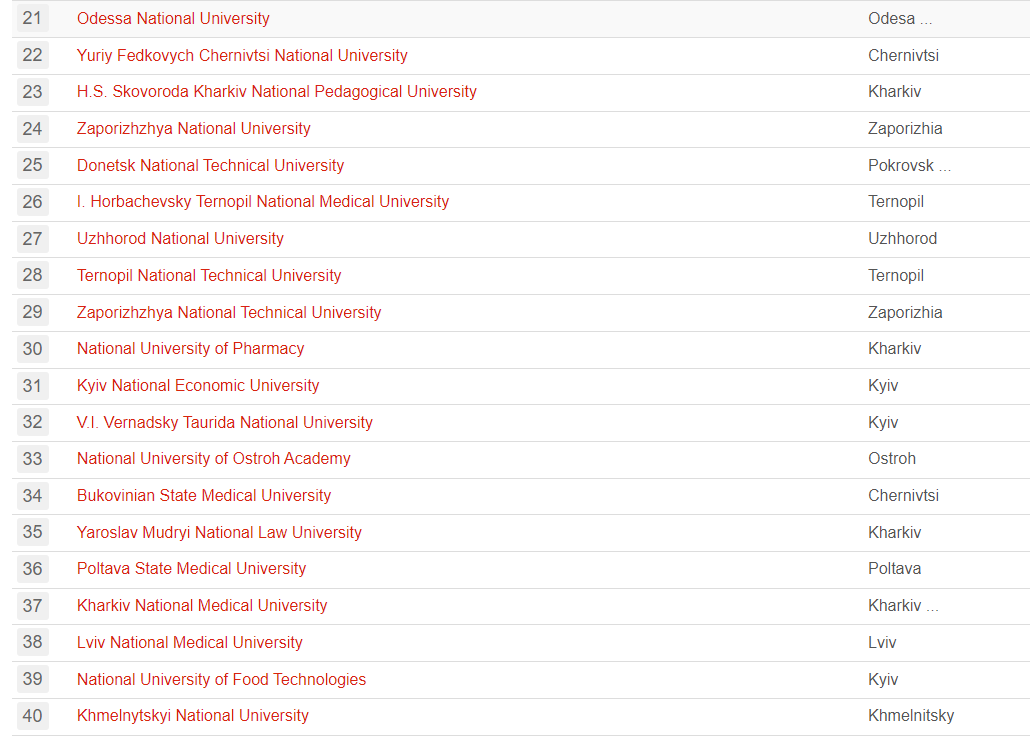1030x737 pixels.
Task: Open Zaporizhzhya National Technical University link
Action: pos(229,313)
